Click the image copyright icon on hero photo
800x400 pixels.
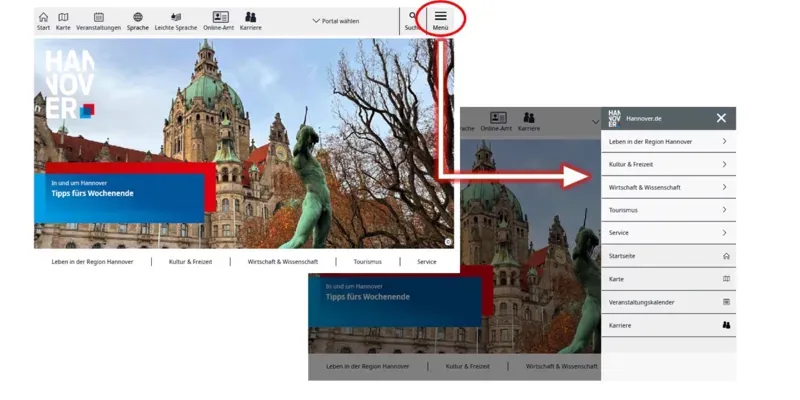pos(448,242)
